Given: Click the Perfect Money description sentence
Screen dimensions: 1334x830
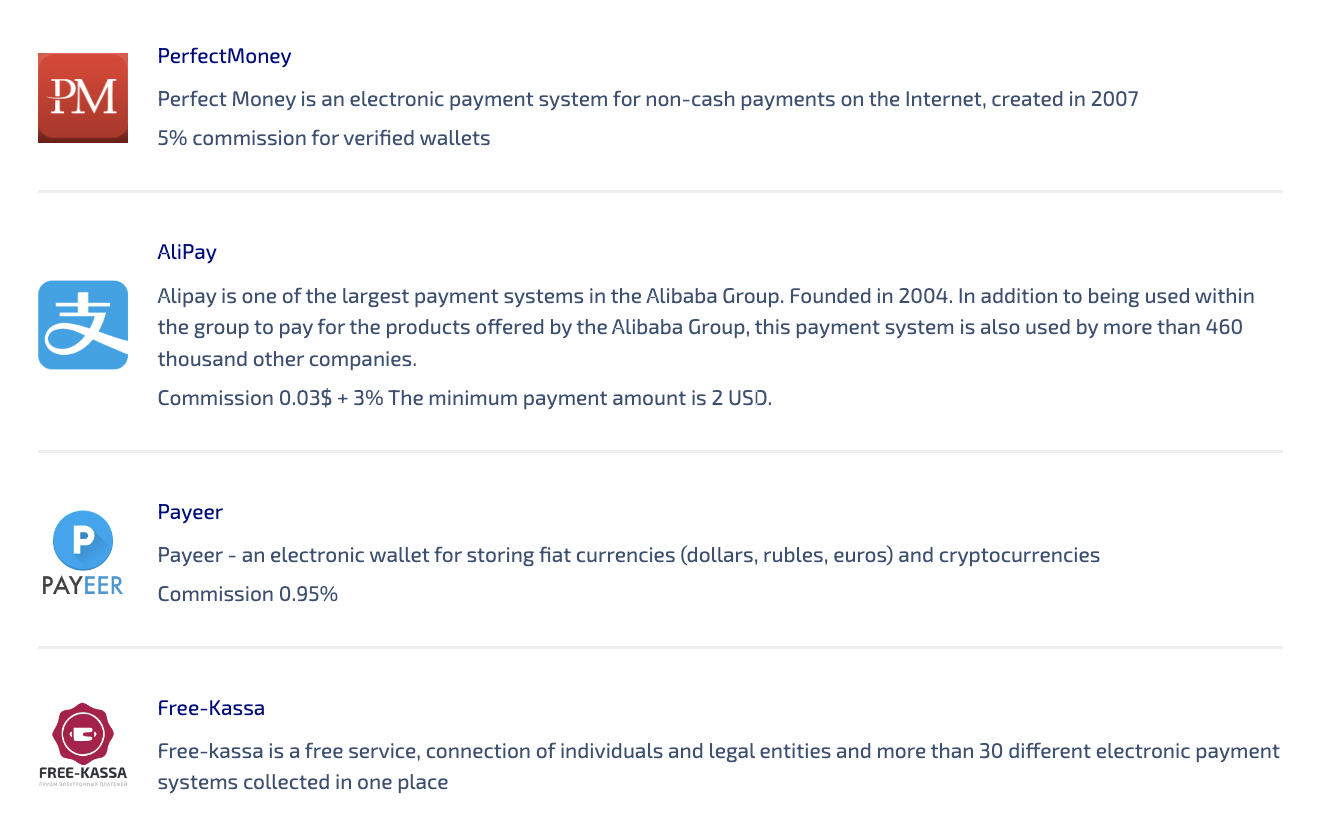Looking at the screenshot, I should click(648, 99).
